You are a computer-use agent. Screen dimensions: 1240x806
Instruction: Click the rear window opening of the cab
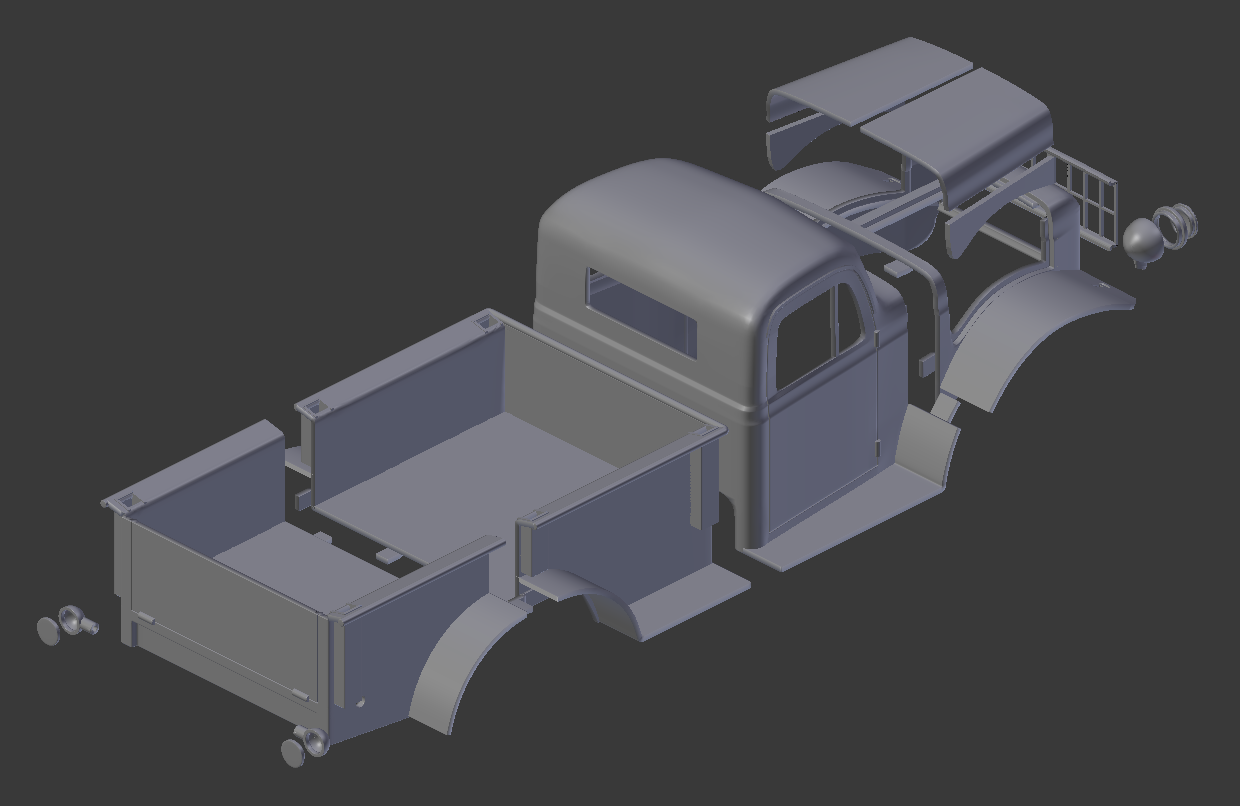tap(640, 310)
